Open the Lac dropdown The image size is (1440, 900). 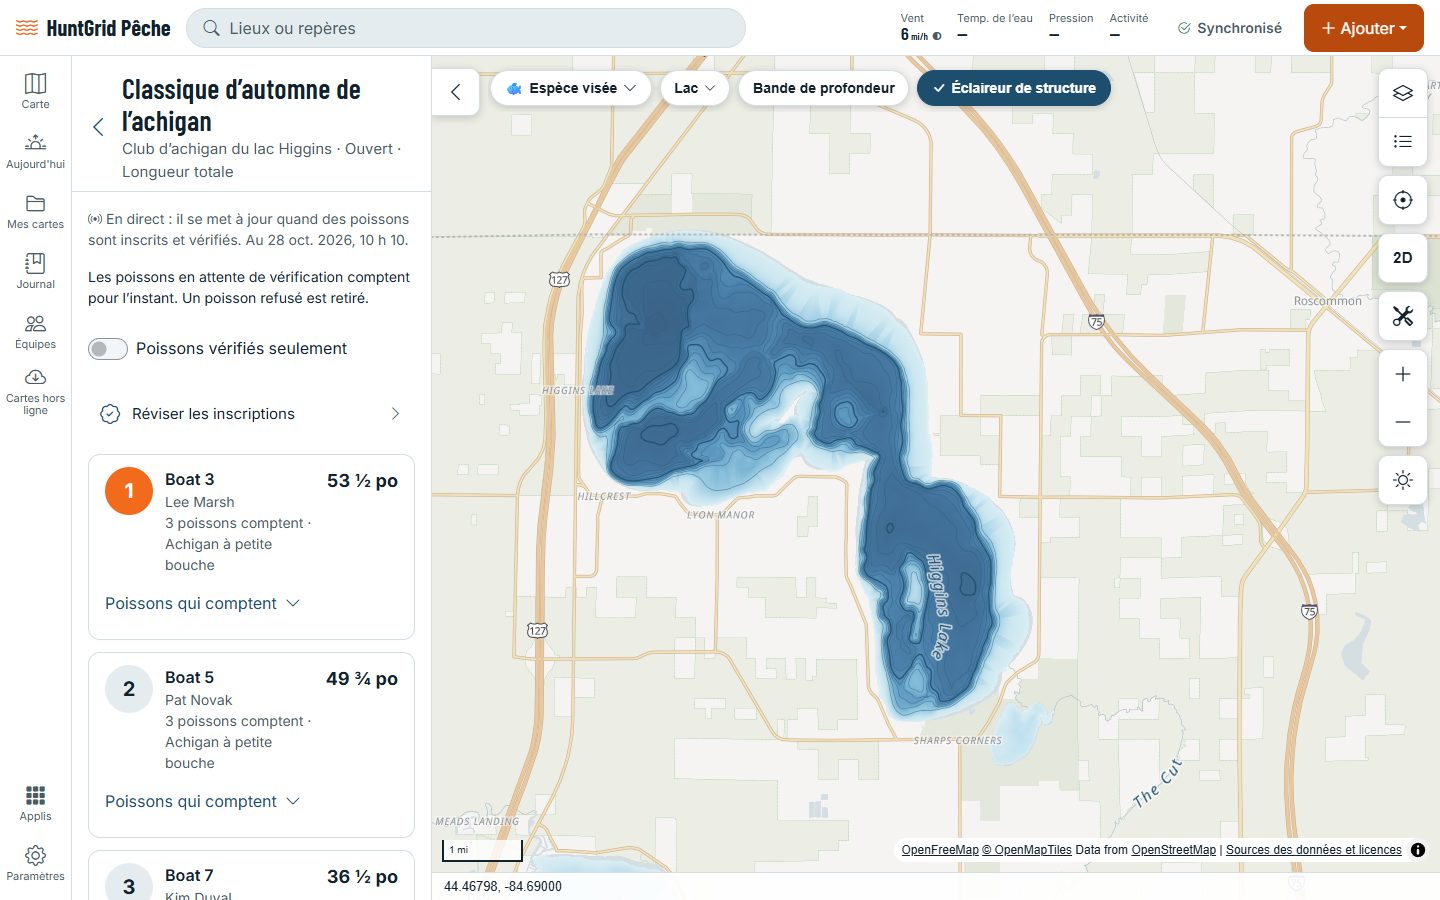[695, 88]
